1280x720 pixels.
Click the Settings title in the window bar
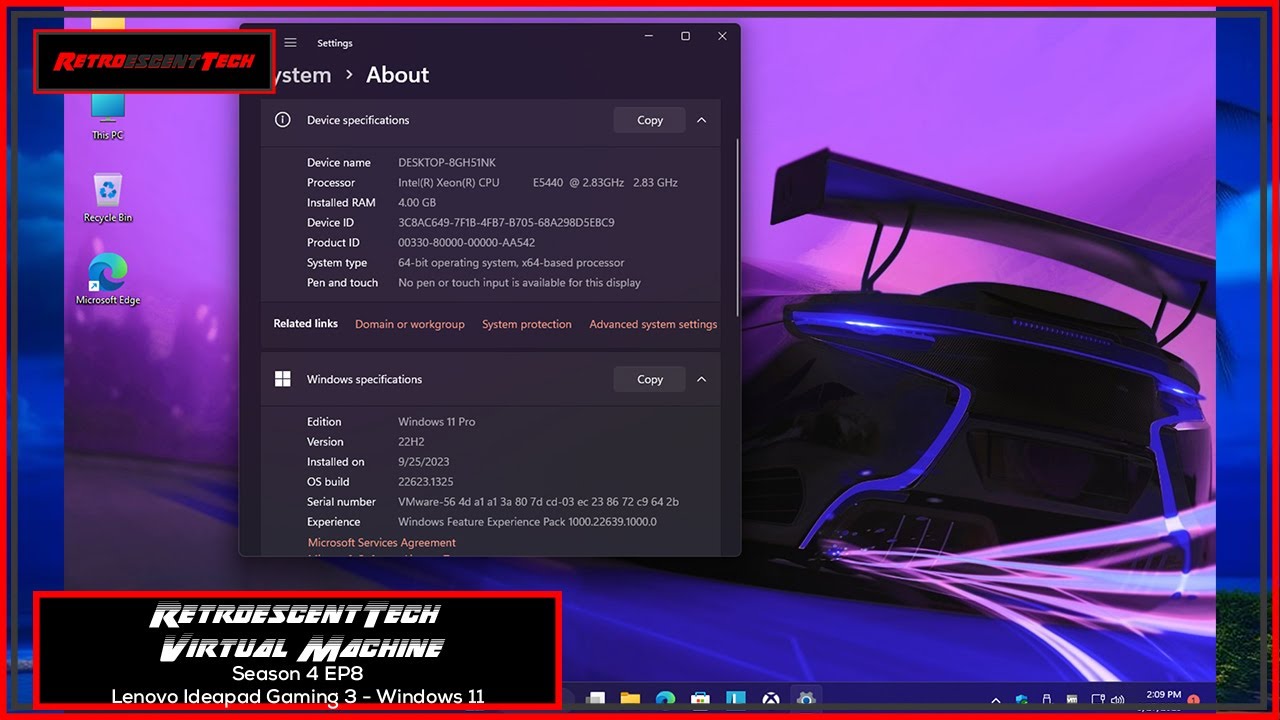pyautogui.click(x=335, y=43)
